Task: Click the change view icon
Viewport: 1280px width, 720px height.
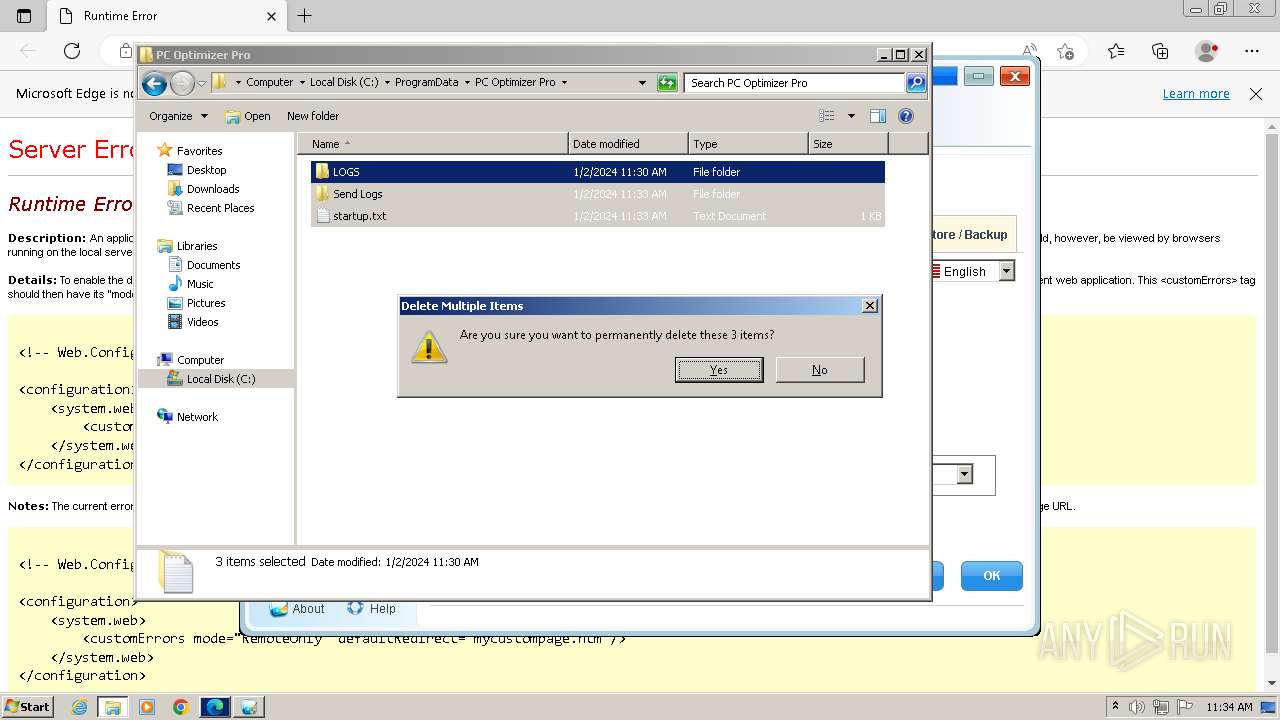Action: pyautogui.click(x=827, y=116)
